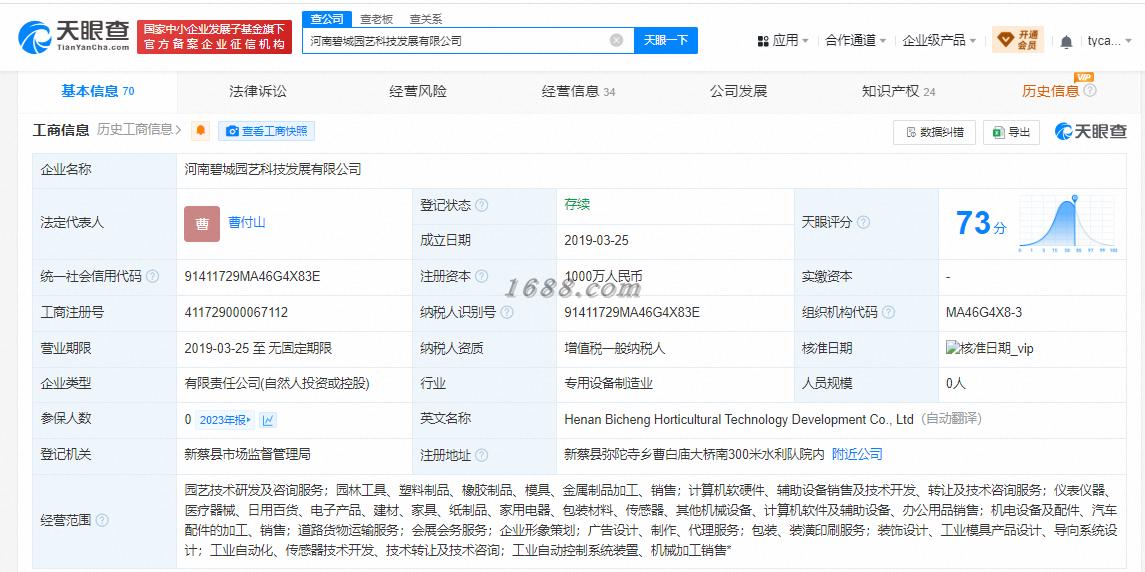This screenshot has width=1145, height=572.
Task: Click the 天眼一下 search button
Action: click(665, 40)
